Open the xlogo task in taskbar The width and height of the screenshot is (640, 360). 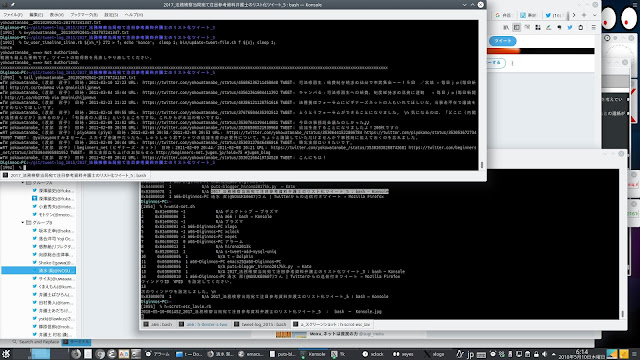click(434, 354)
